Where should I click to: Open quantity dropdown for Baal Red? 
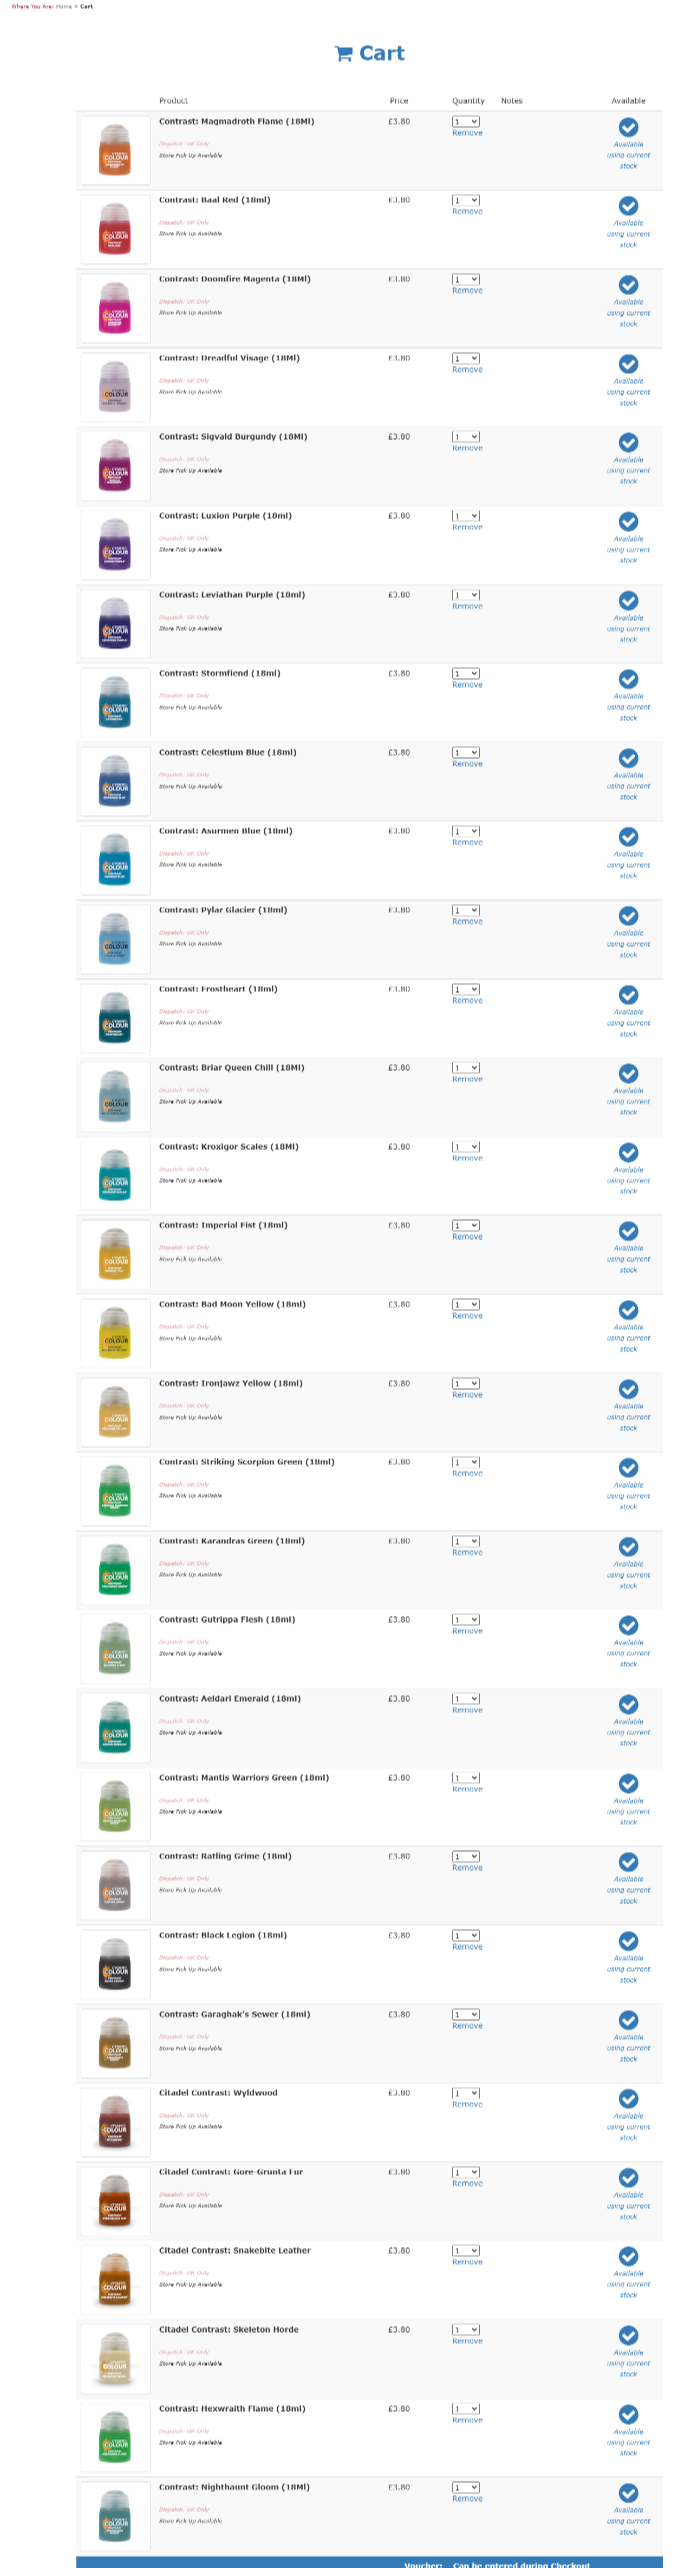coord(465,200)
